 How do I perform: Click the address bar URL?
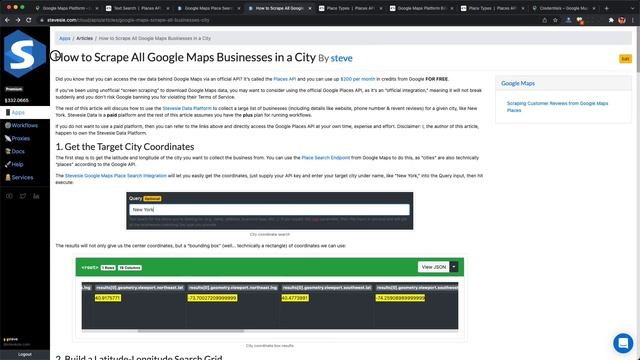(128, 20)
